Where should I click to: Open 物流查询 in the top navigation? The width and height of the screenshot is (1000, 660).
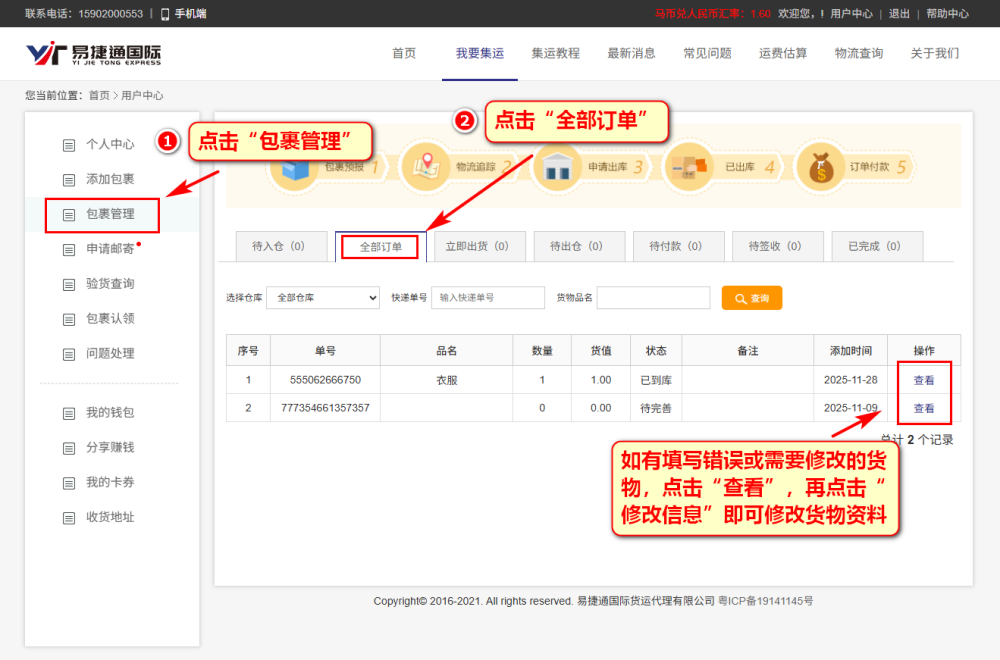coord(858,54)
